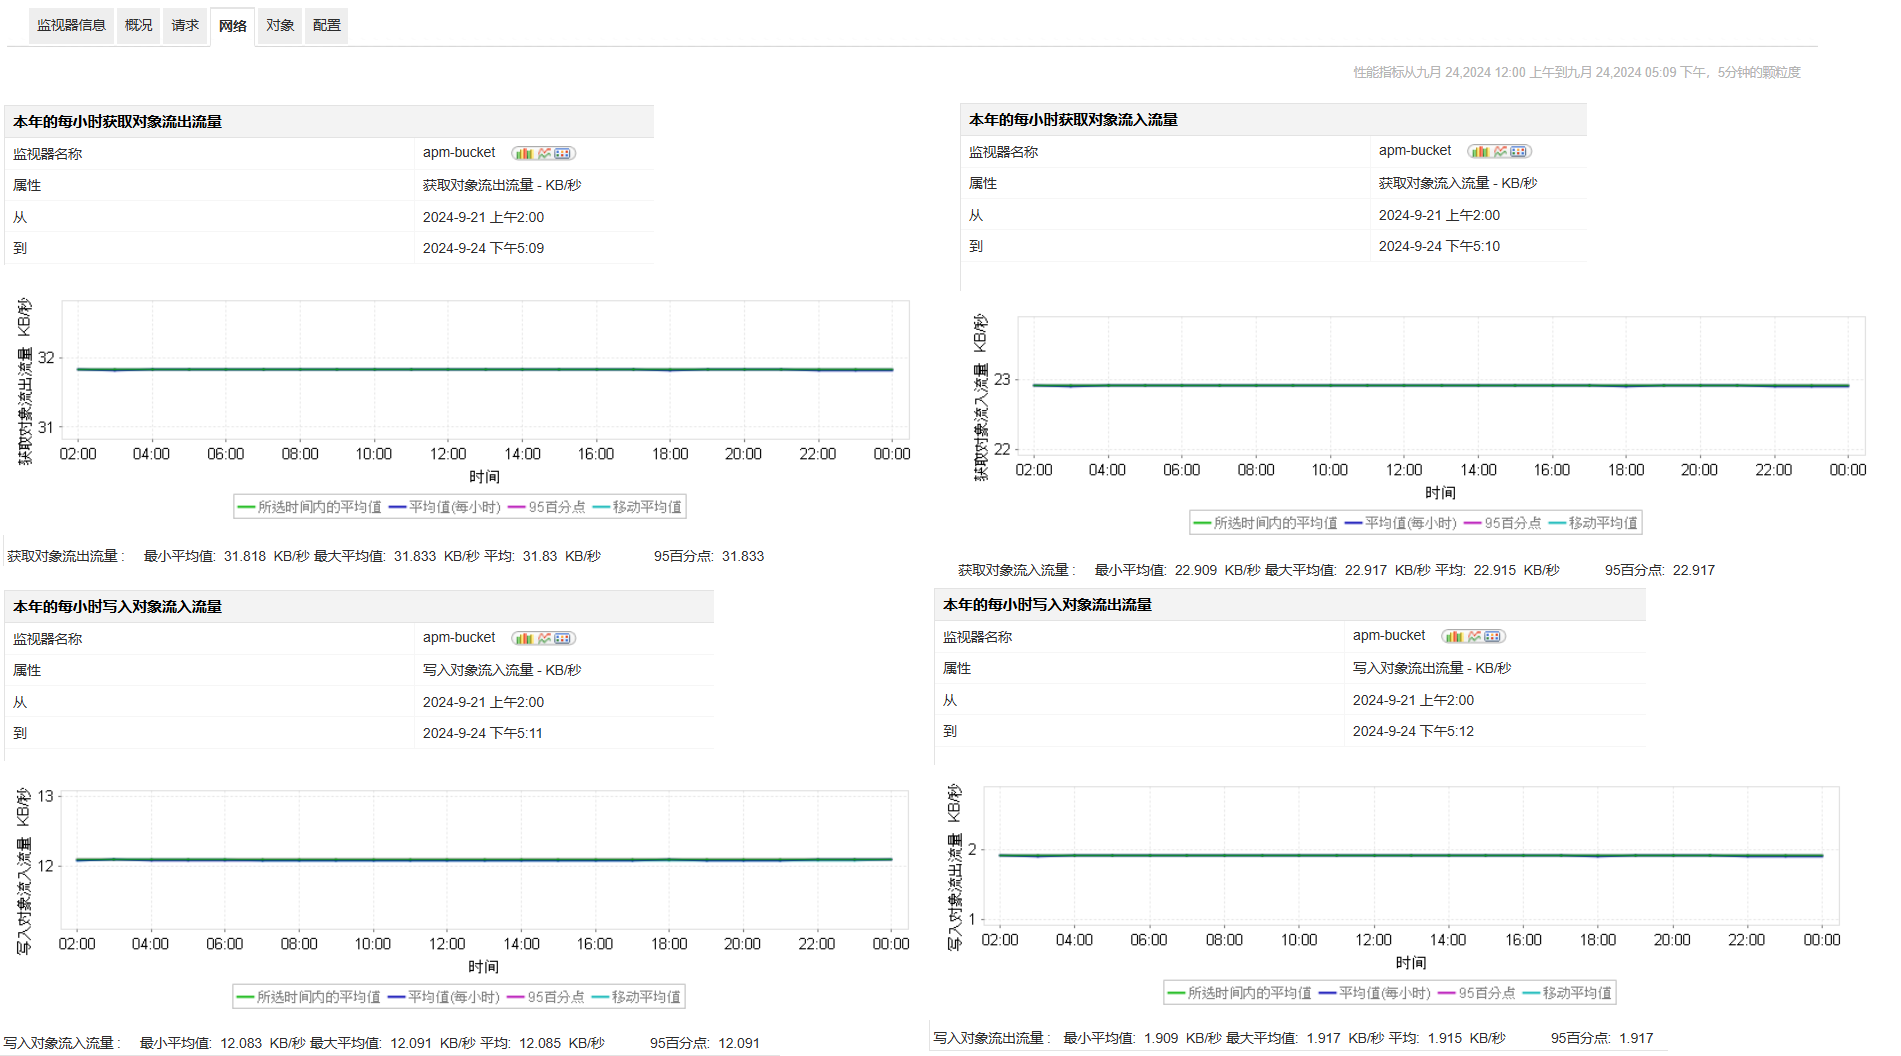Screen dimensions: 1901x1056
Task: Open the 请求 tab
Action: click(x=185, y=25)
